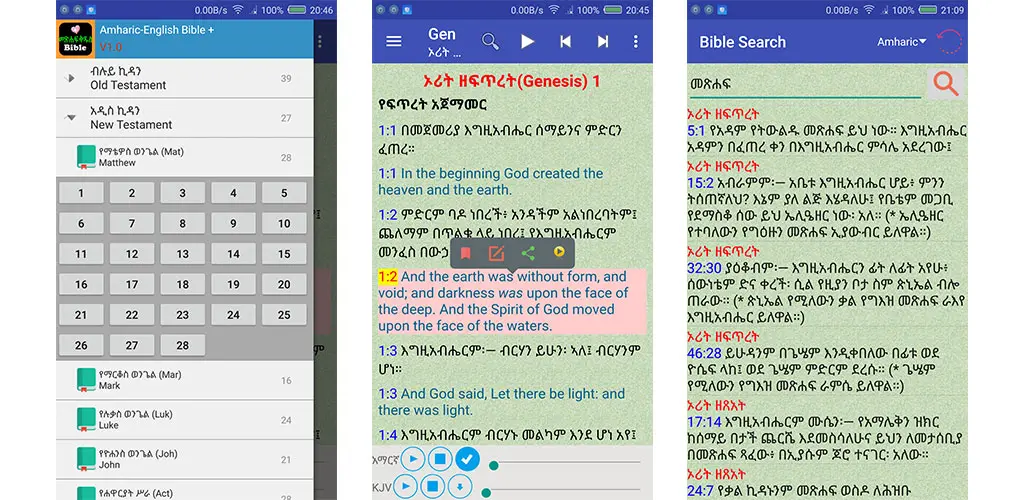
Task: Tap English verse 'And God said, Let there be light'
Action: pos(502,401)
